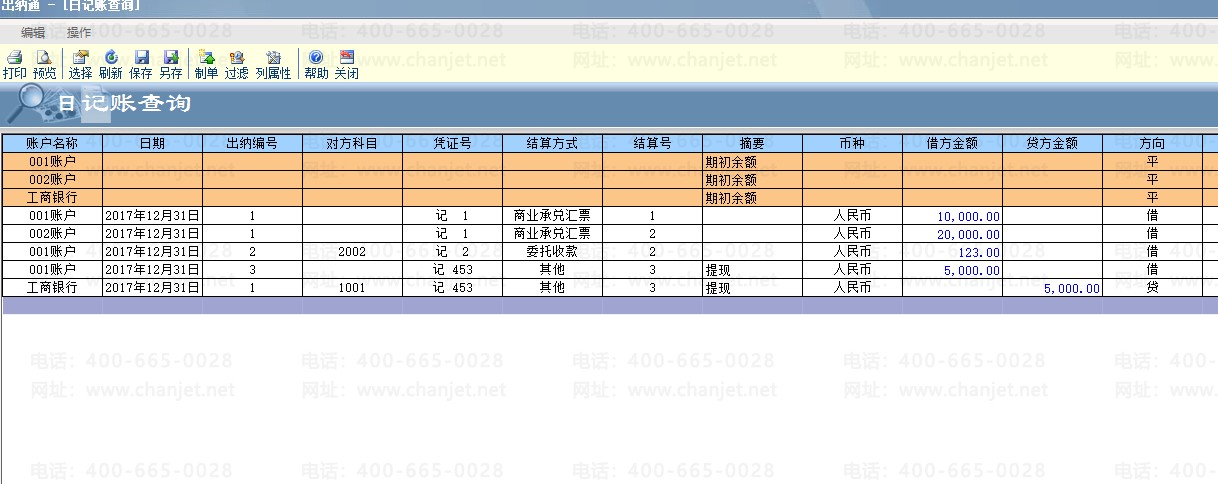
Task: Click the 记 2 voucher number cell
Action: click(452, 252)
